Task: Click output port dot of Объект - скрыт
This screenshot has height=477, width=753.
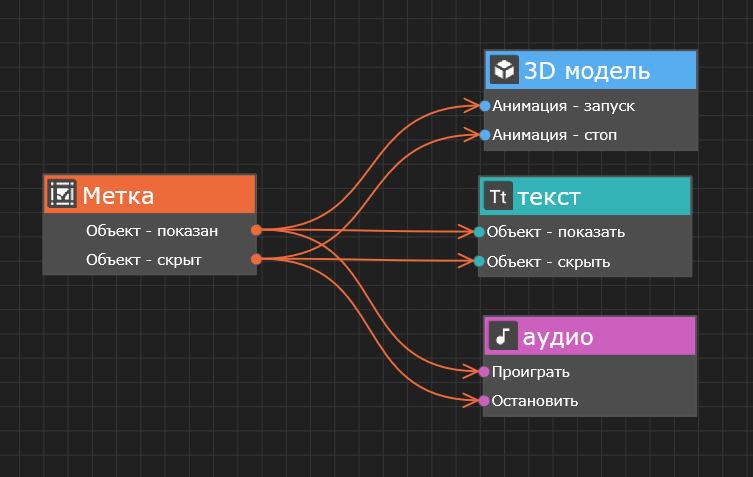Action: 256,260
